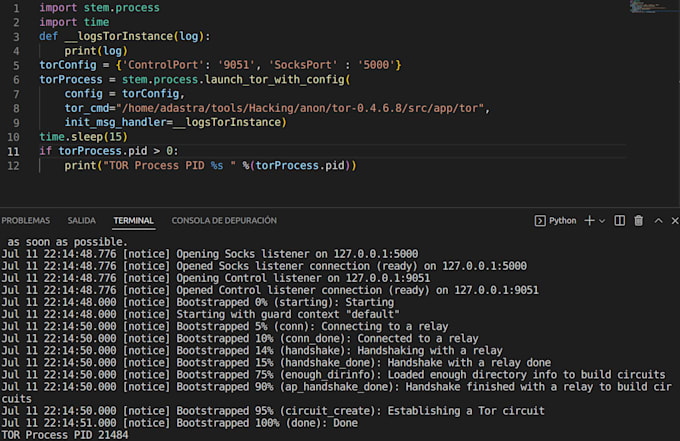Maximize panel size using the chevron-up icon
Image resolution: width=680 pixels, height=441 pixels.
coord(658,221)
